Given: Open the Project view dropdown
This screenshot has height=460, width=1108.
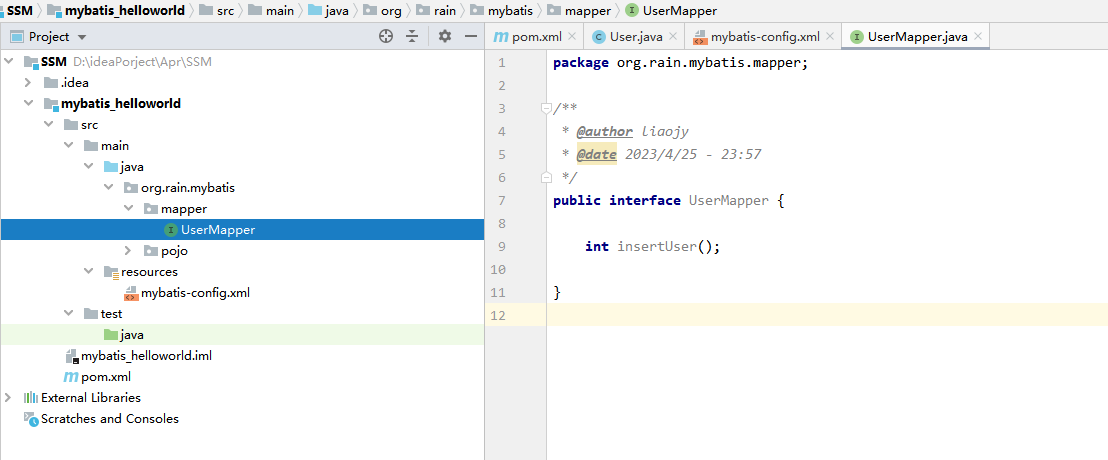Looking at the screenshot, I should coord(81,37).
